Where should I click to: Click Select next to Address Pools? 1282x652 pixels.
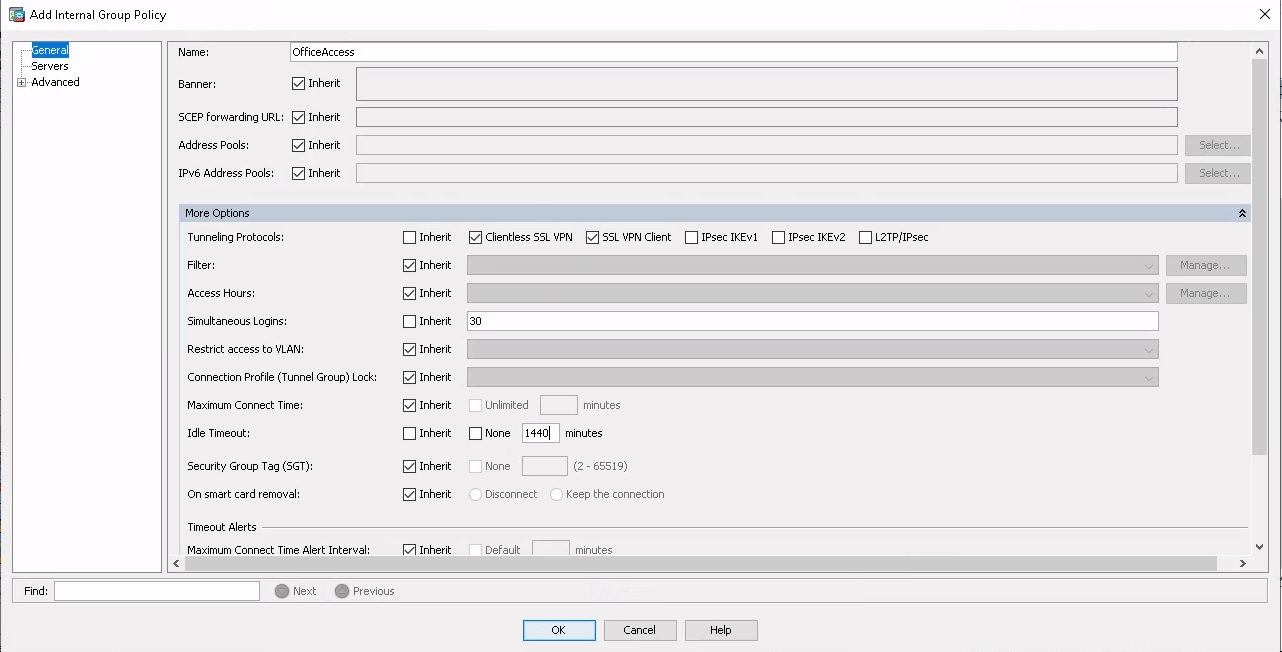point(1216,145)
